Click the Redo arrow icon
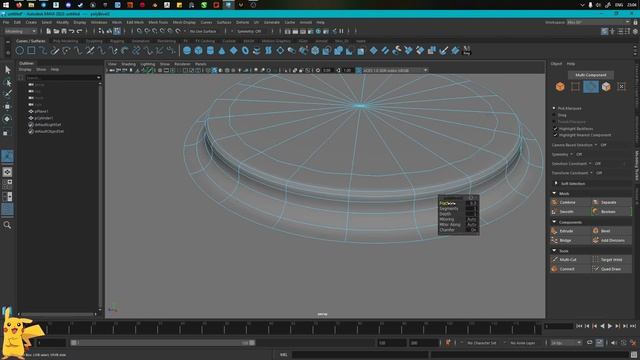 pyautogui.click(x=80, y=31)
